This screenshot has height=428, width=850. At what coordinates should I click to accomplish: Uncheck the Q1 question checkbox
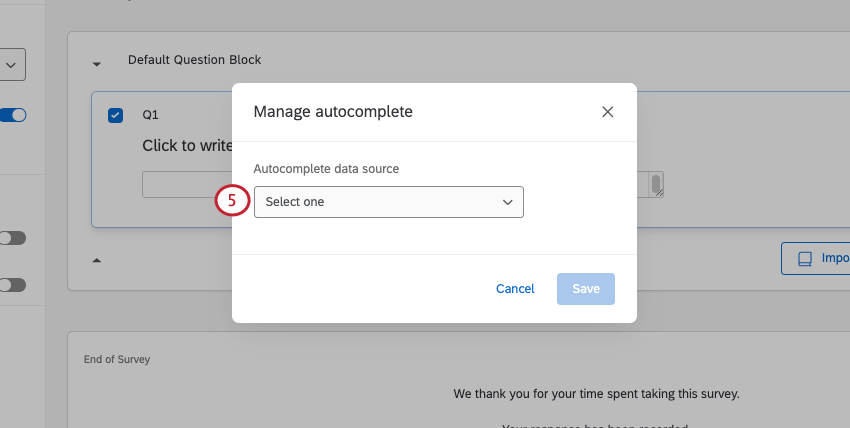click(x=115, y=115)
